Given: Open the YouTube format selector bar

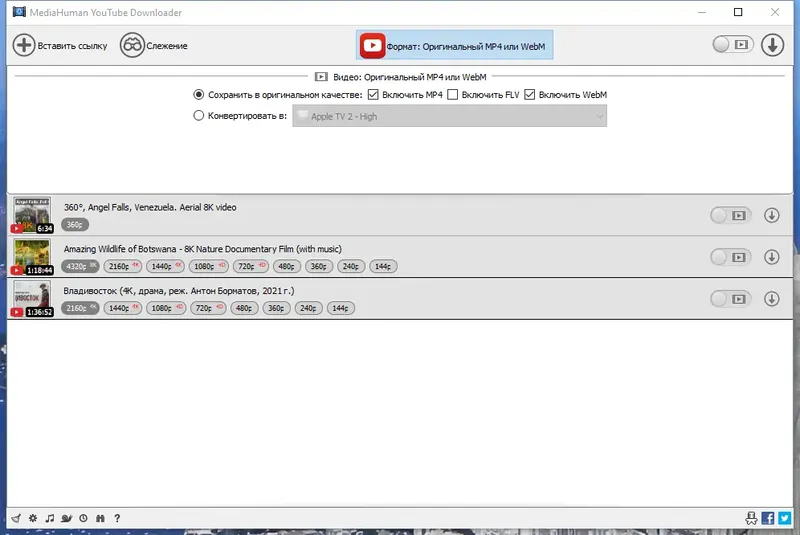Looking at the screenshot, I should point(454,45).
